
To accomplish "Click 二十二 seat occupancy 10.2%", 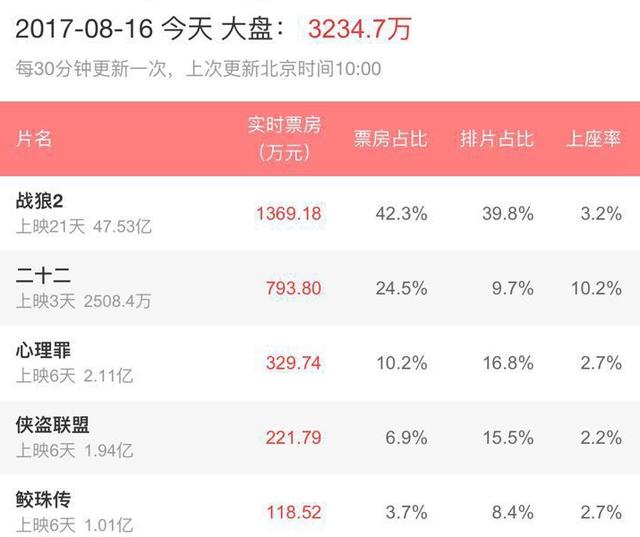I will [596, 288].
